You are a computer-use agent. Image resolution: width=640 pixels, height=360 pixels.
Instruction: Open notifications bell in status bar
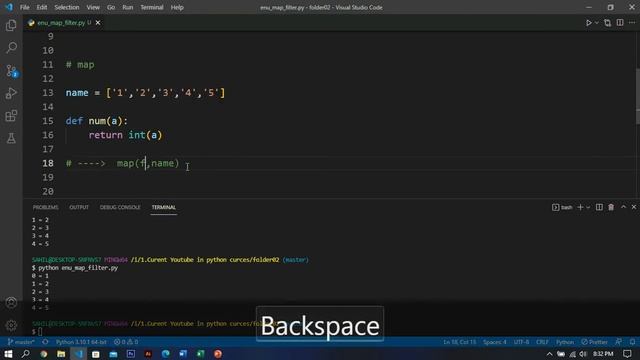[632, 342]
